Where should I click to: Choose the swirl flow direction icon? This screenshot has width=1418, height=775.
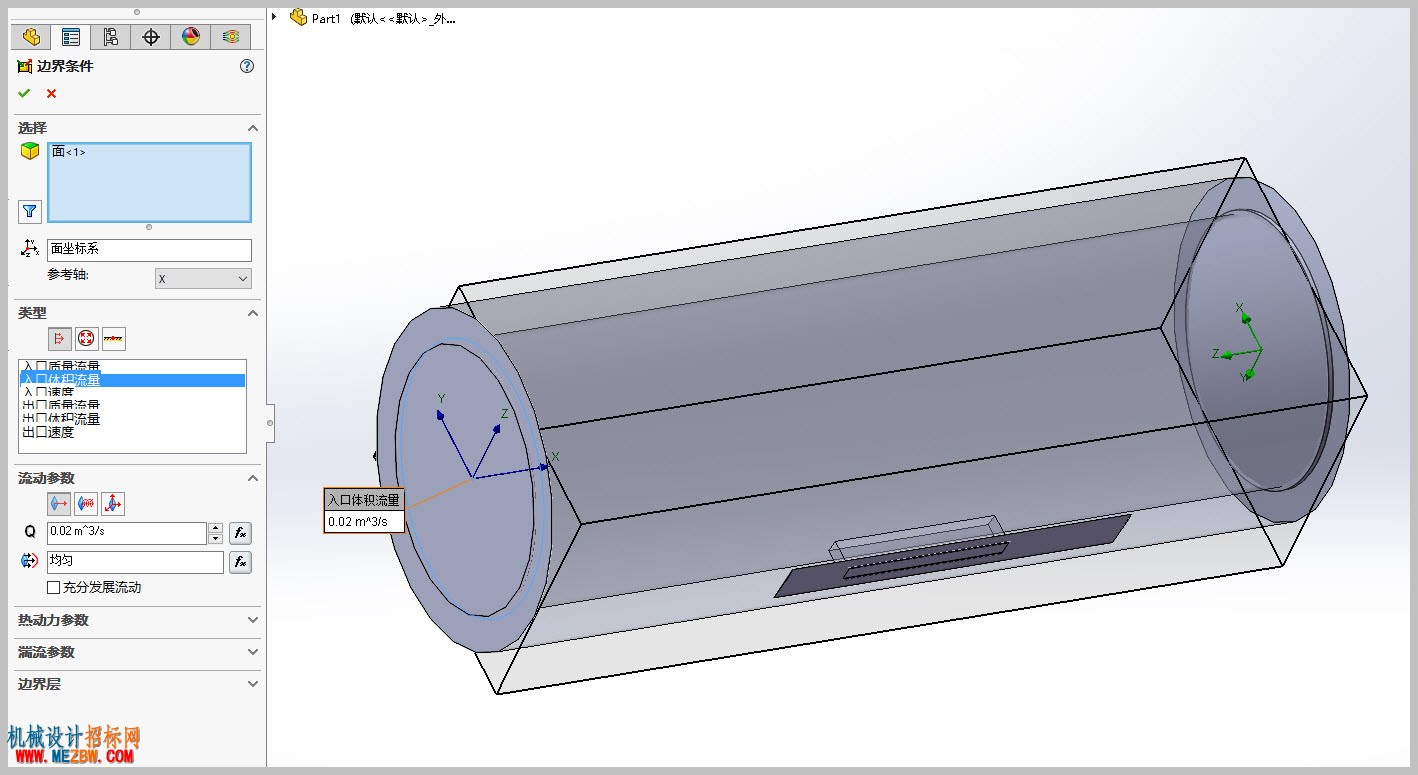click(86, 503)
